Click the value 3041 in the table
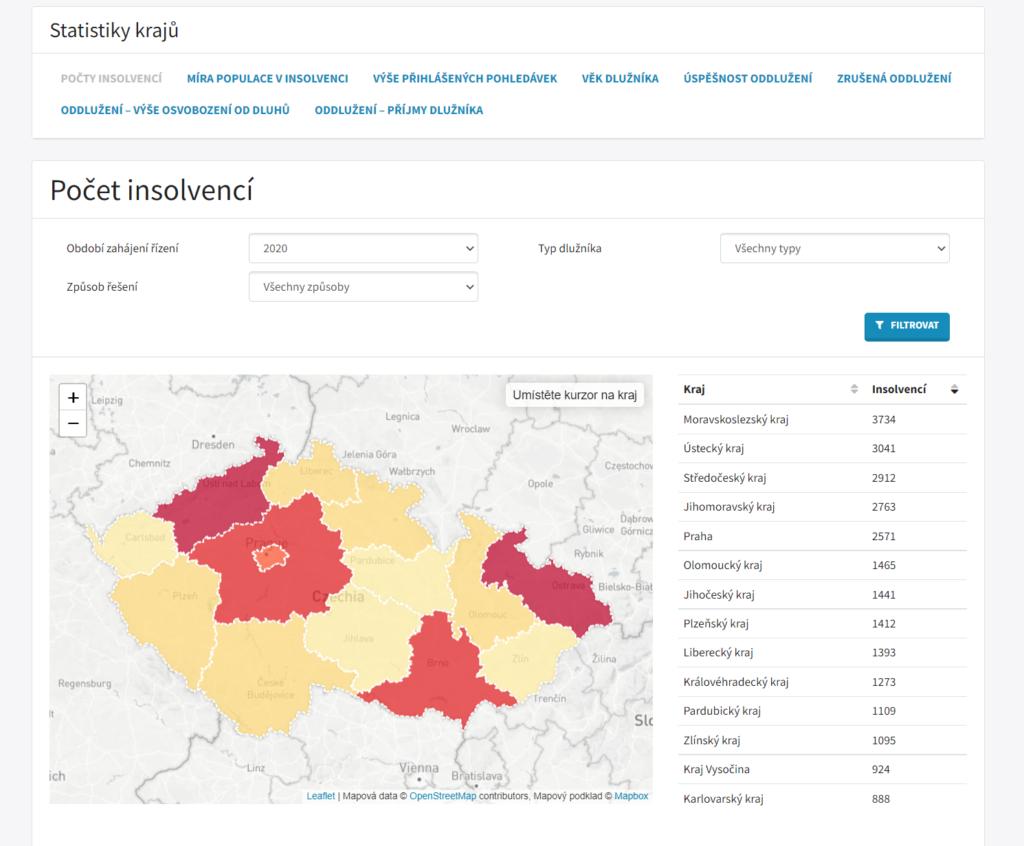 click(884, 449)
